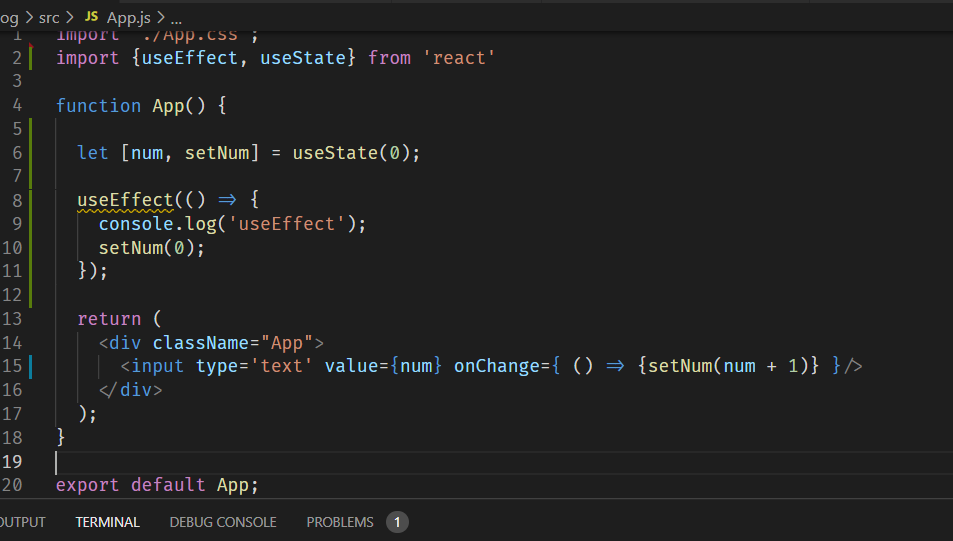Click 'setNum(num + 1)' in the input

click(x=728, y=366)
